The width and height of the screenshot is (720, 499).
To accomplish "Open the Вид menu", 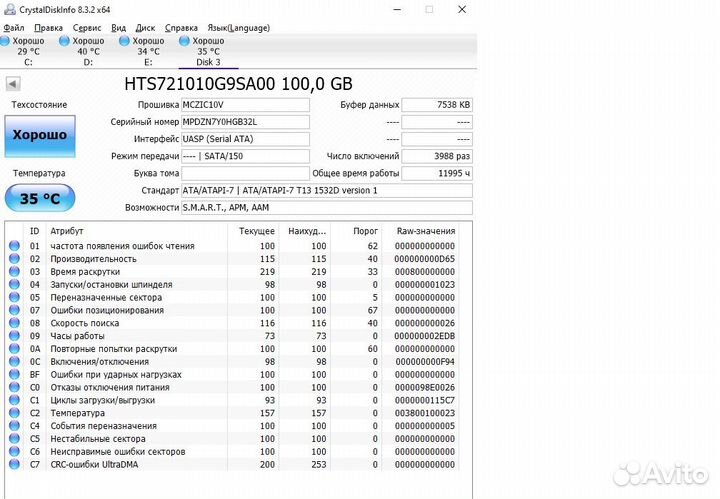I will coord(118,28).
